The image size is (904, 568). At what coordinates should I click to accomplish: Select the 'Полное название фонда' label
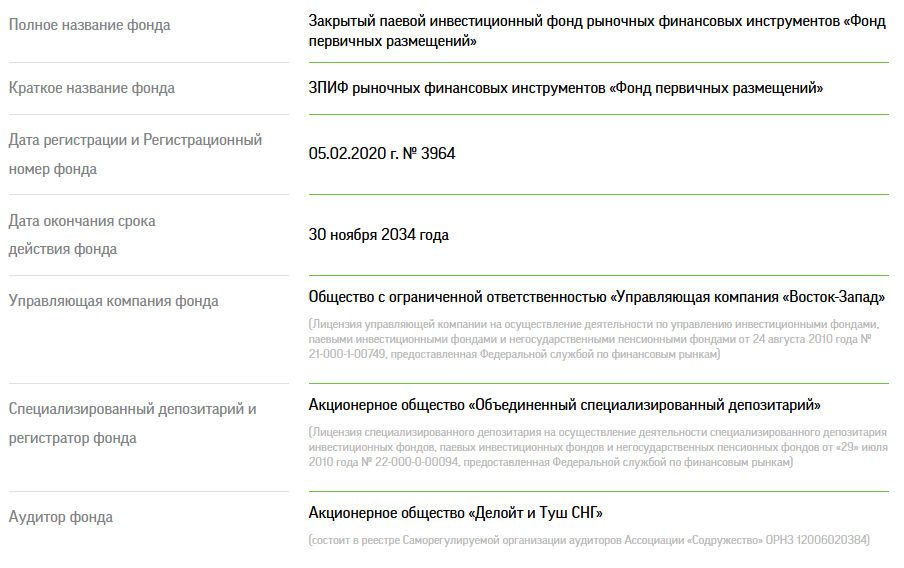tap(89, 25)
